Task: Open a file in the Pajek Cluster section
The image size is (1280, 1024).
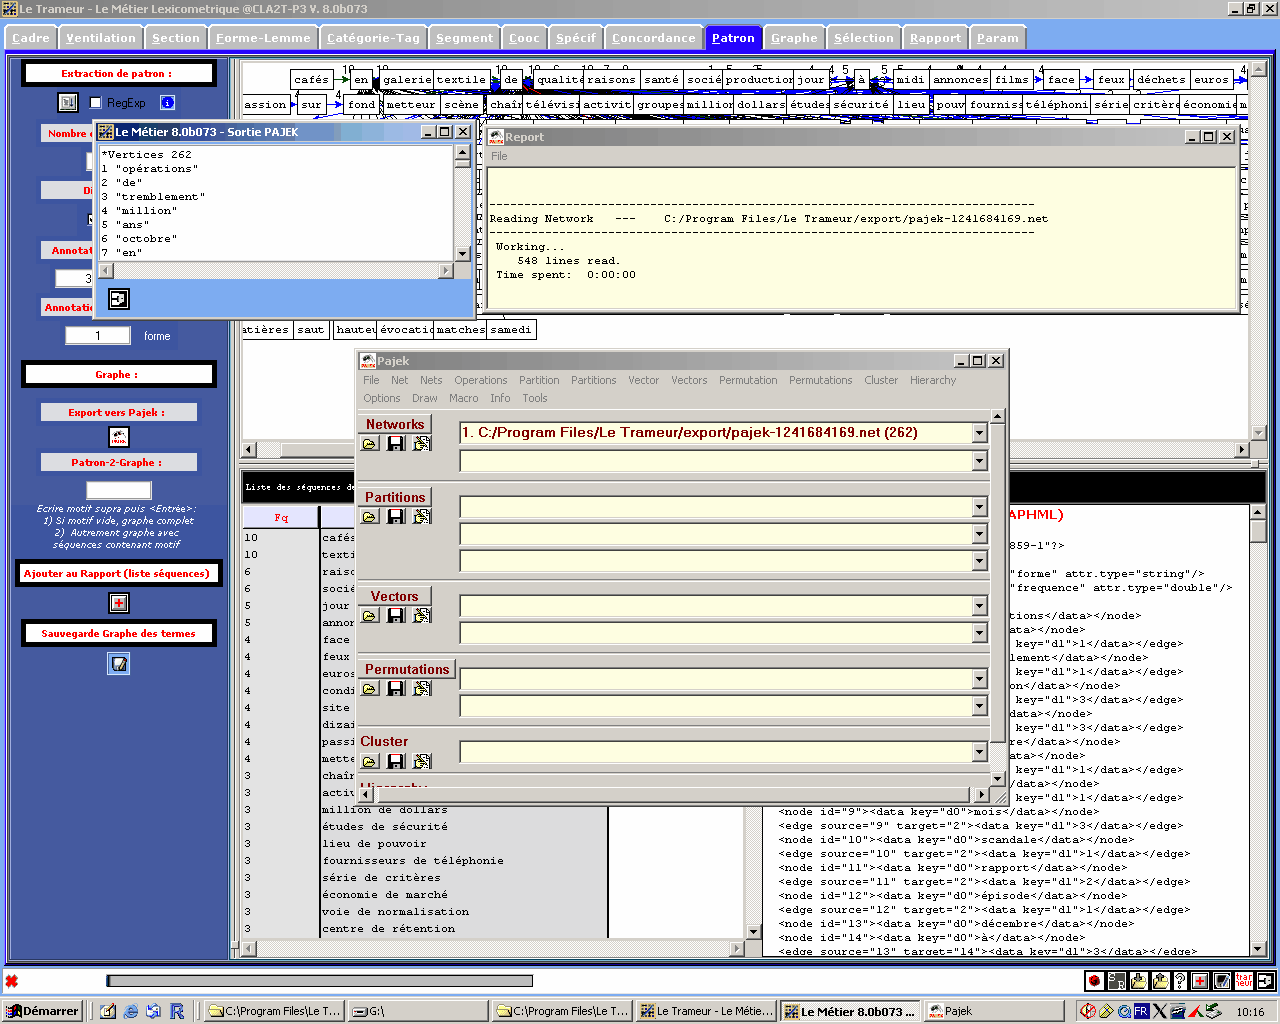Action: point(370,761)
